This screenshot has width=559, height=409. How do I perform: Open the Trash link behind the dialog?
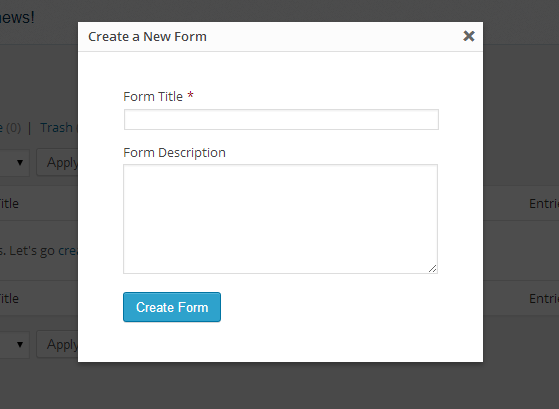(57, 128)
